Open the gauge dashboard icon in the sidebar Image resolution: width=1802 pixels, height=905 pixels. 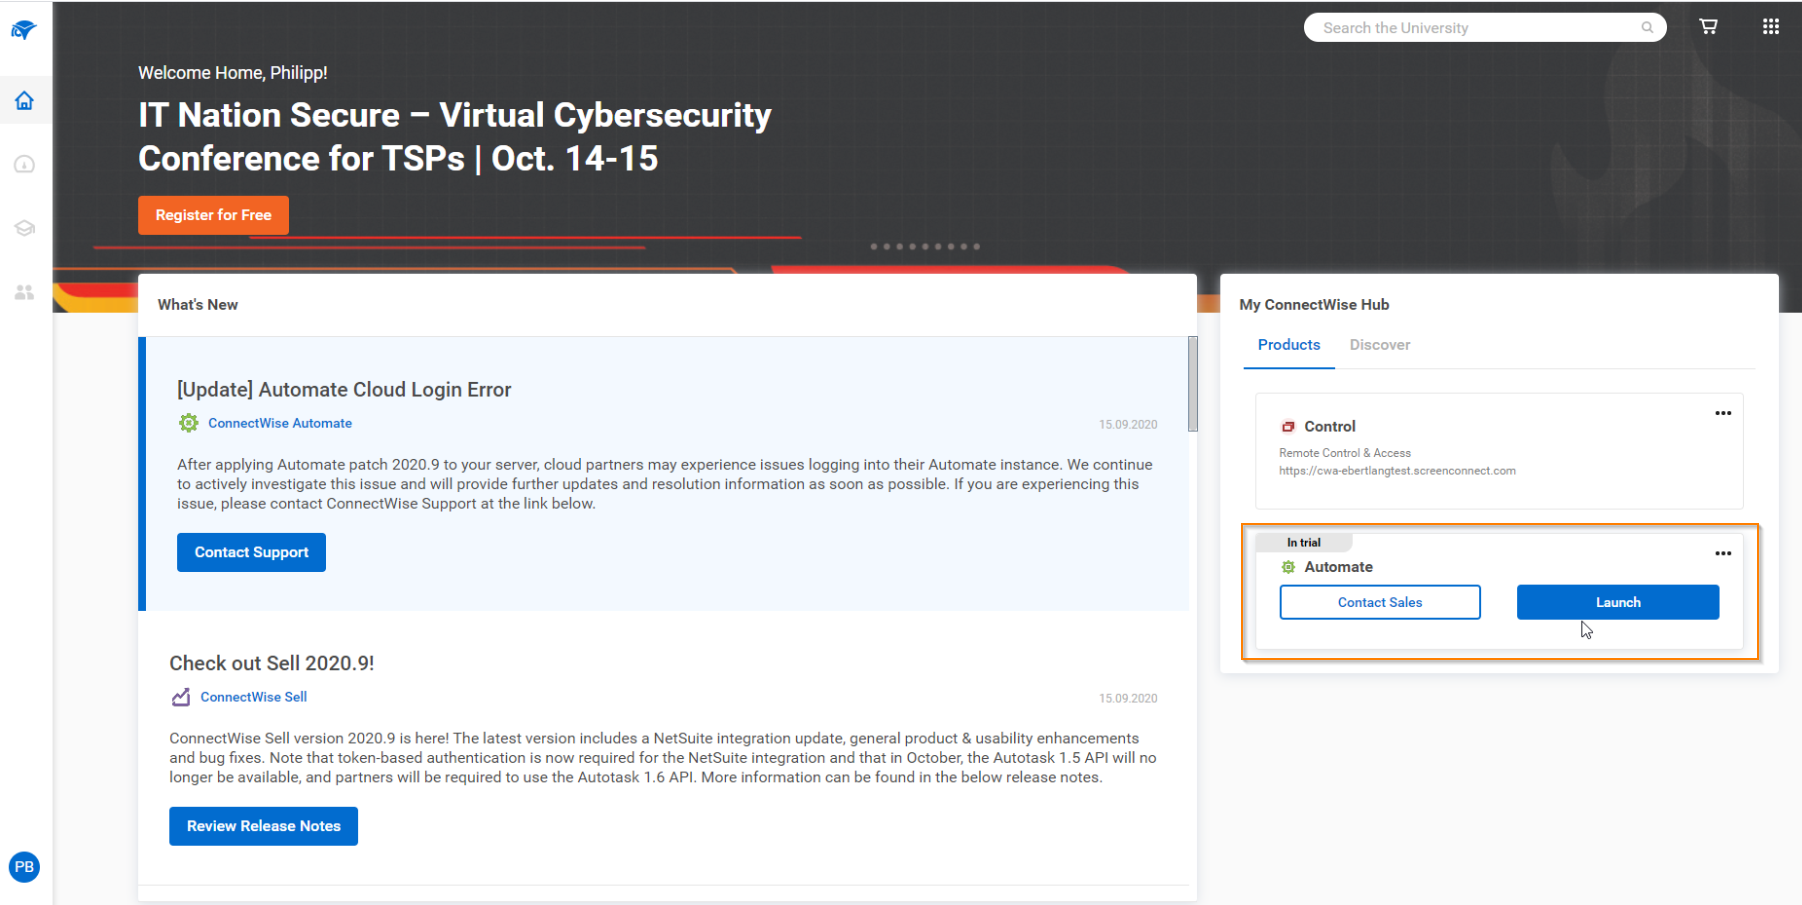[24, 164]
